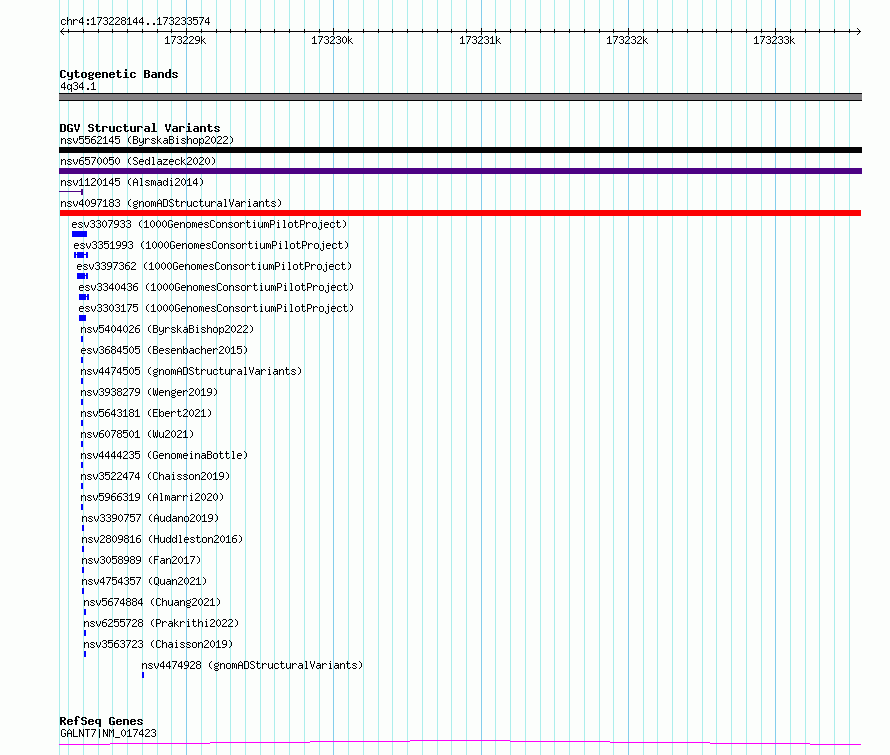This screenshot has width=890, height=755.
Task: Click the ruler's right scroll arrow
Action: (x=858, y=31)
